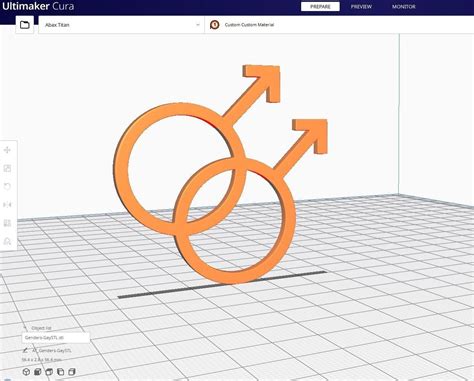Click the job name next to the pencil
The image size is (474, 381).
point(52,351)
